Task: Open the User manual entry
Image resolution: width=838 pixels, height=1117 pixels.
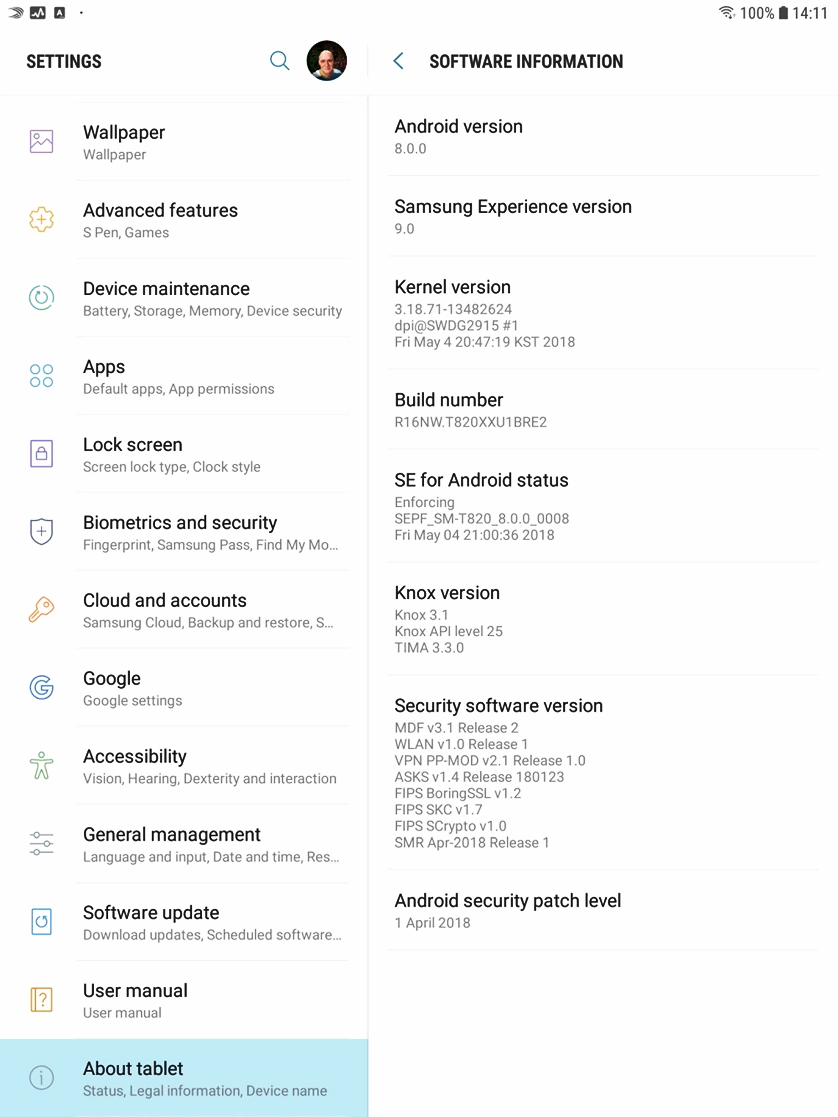Action: click(184, 1000)
